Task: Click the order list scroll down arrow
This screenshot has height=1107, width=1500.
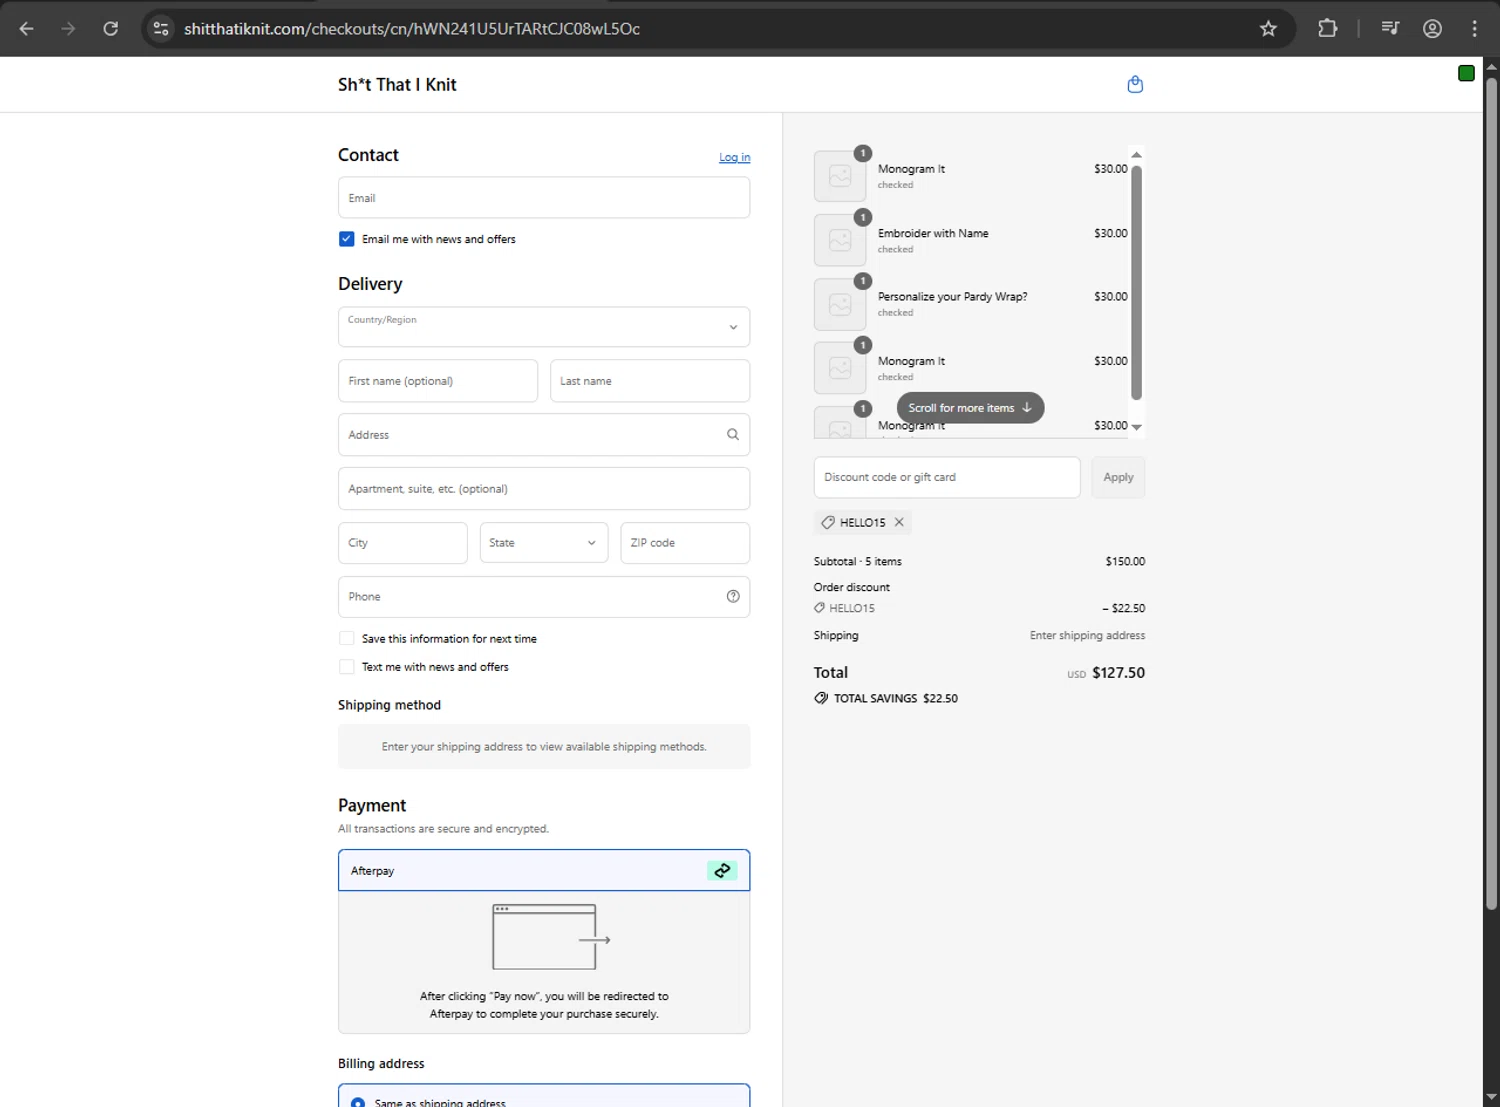Action: [1136, 427]
